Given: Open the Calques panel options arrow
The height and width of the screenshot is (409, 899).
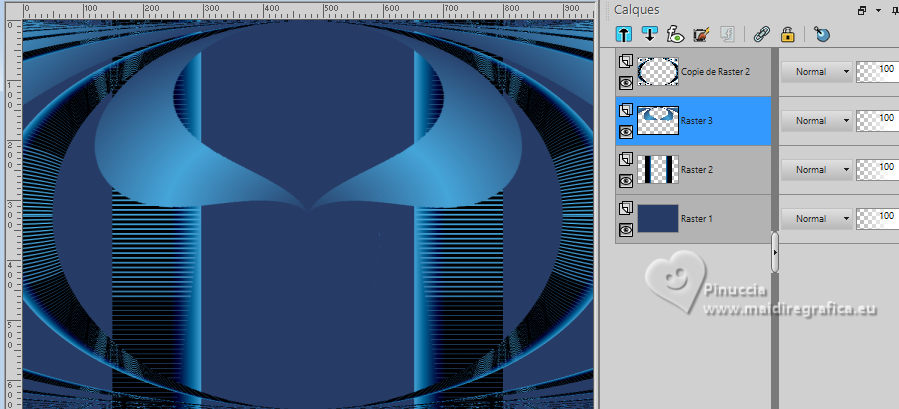Looking at the screenshot, I should point(878,10).
